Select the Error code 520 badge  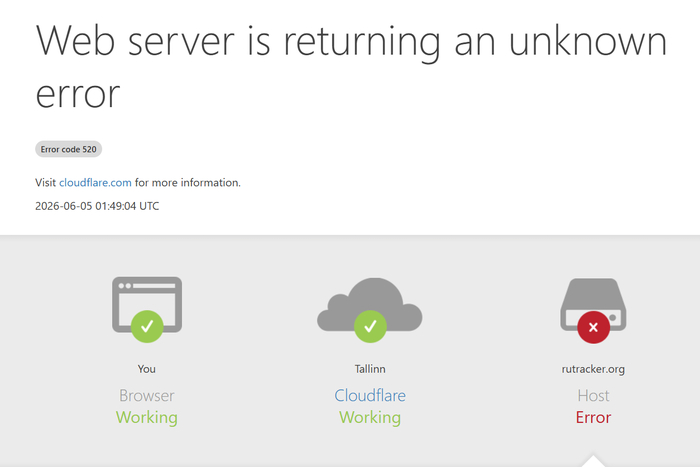(69, 149)
